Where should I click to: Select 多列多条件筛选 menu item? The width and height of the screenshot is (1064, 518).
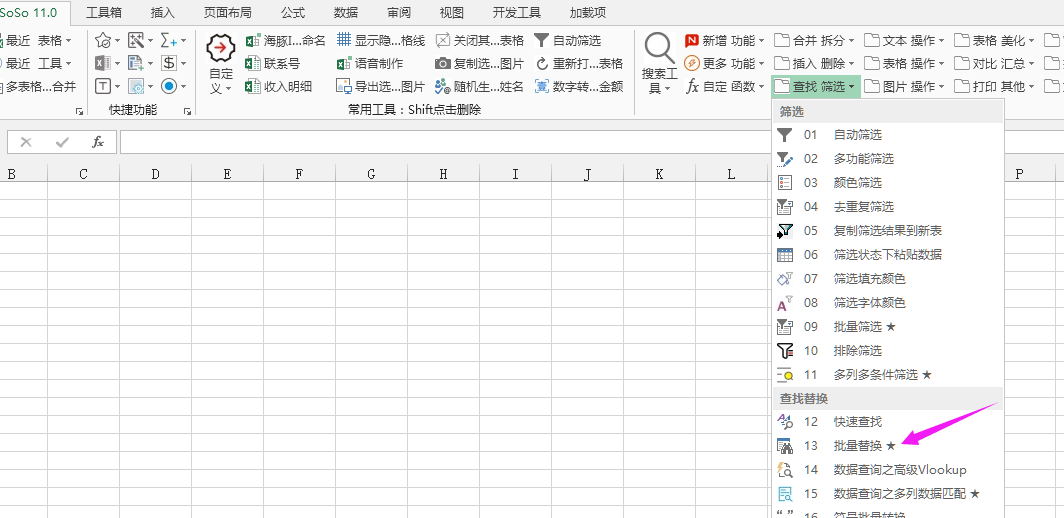coord(875,375)
